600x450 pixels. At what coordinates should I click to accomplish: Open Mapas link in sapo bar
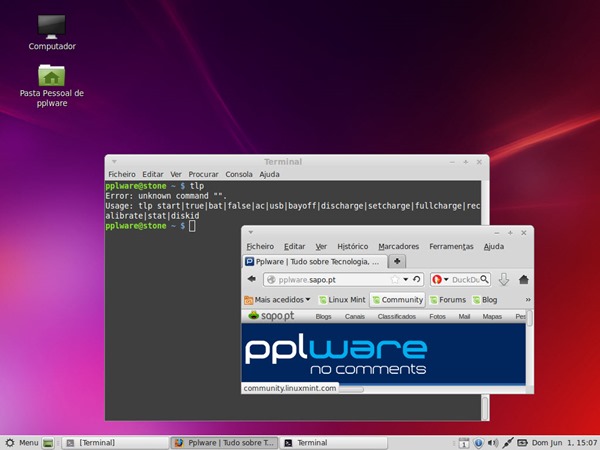tap(492, 316)
